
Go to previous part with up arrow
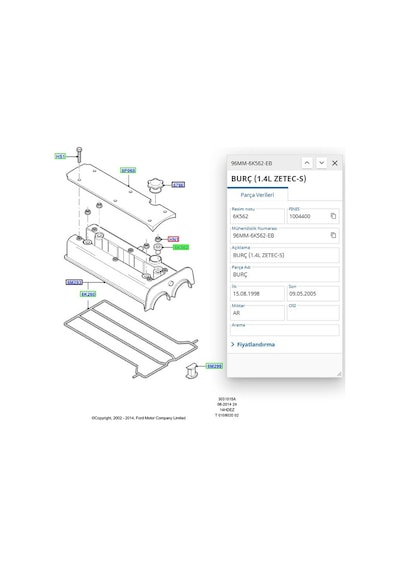tap(307, 163)
